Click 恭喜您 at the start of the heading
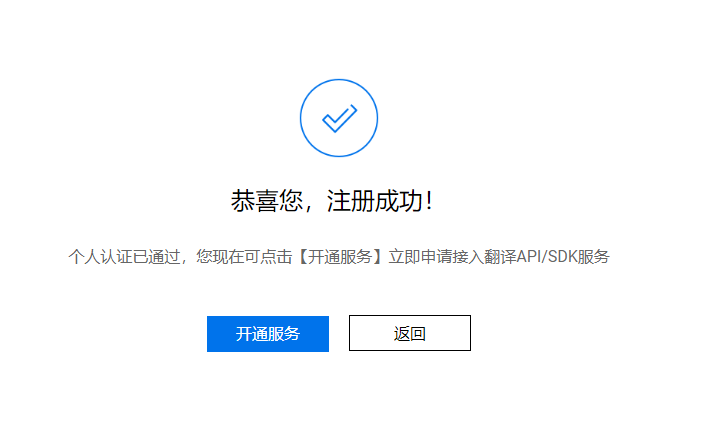Image resolution: width=703 pixels, height=442 pixels. (x=267, y=200)
